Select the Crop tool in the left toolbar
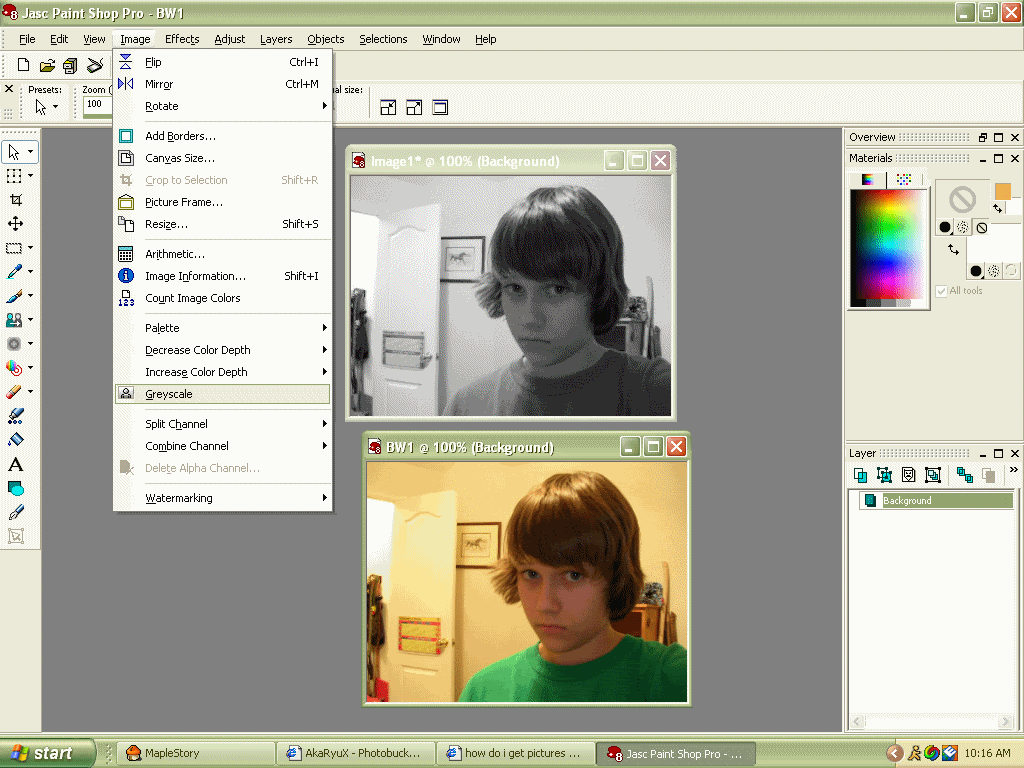This screenshot has width=1024, height=768. (x=16, y=200)
